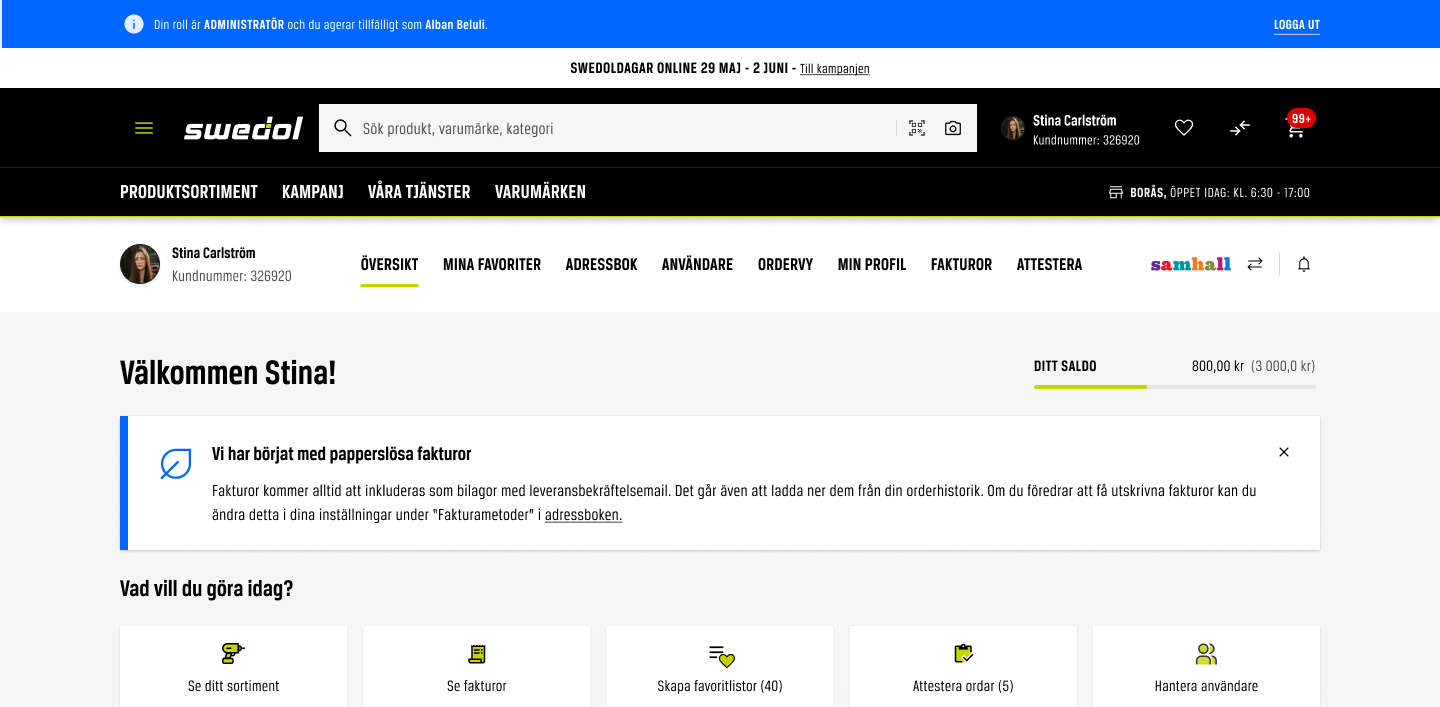The height and width of the screenshot is (707, 1440).
Task: Click LOGGA UT link
Action: click(x=1297, y=25)
